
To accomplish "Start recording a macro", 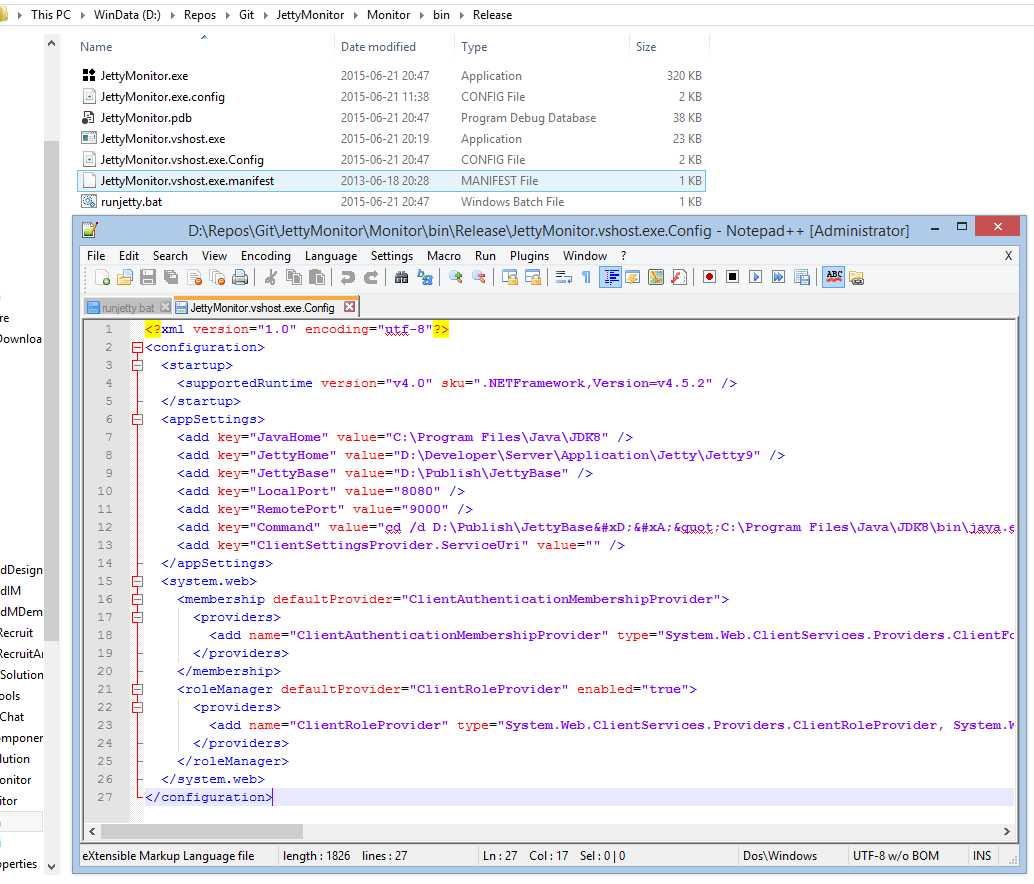I will (709, 278).
